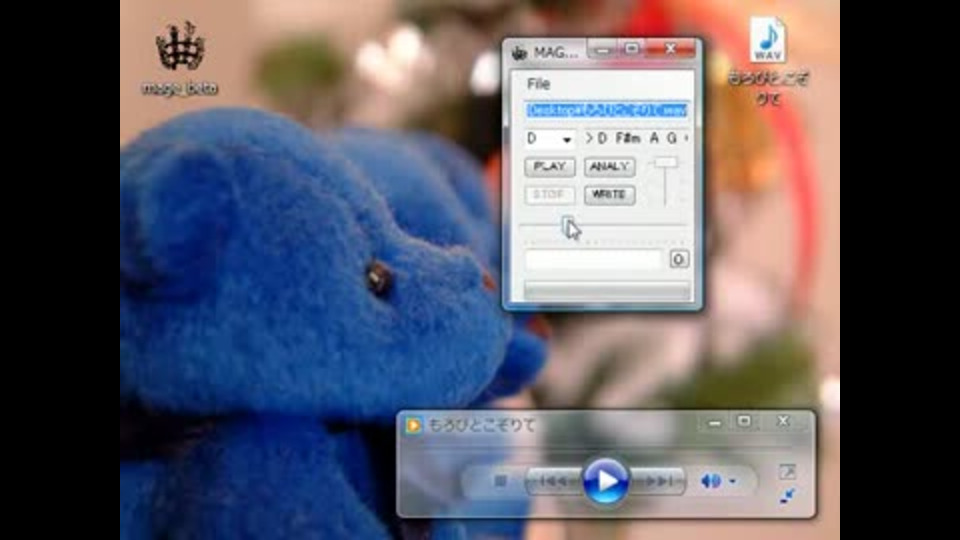Click the compact mode arrow icon in player
960x540 pixels.
tap(787, 496)
